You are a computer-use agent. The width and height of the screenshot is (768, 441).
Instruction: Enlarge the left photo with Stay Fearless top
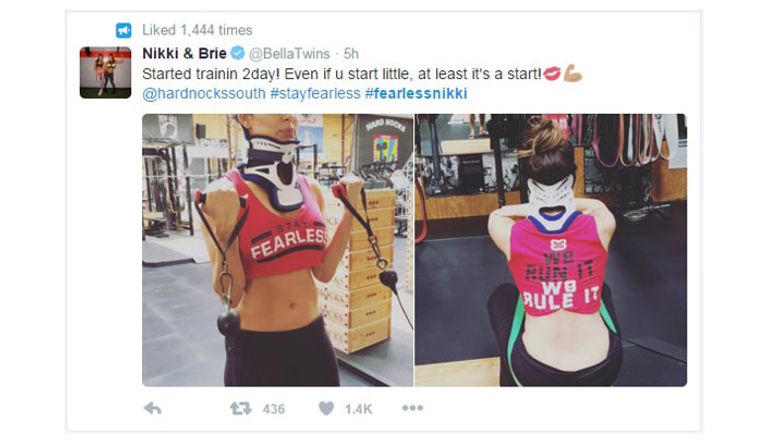[277, 250]
